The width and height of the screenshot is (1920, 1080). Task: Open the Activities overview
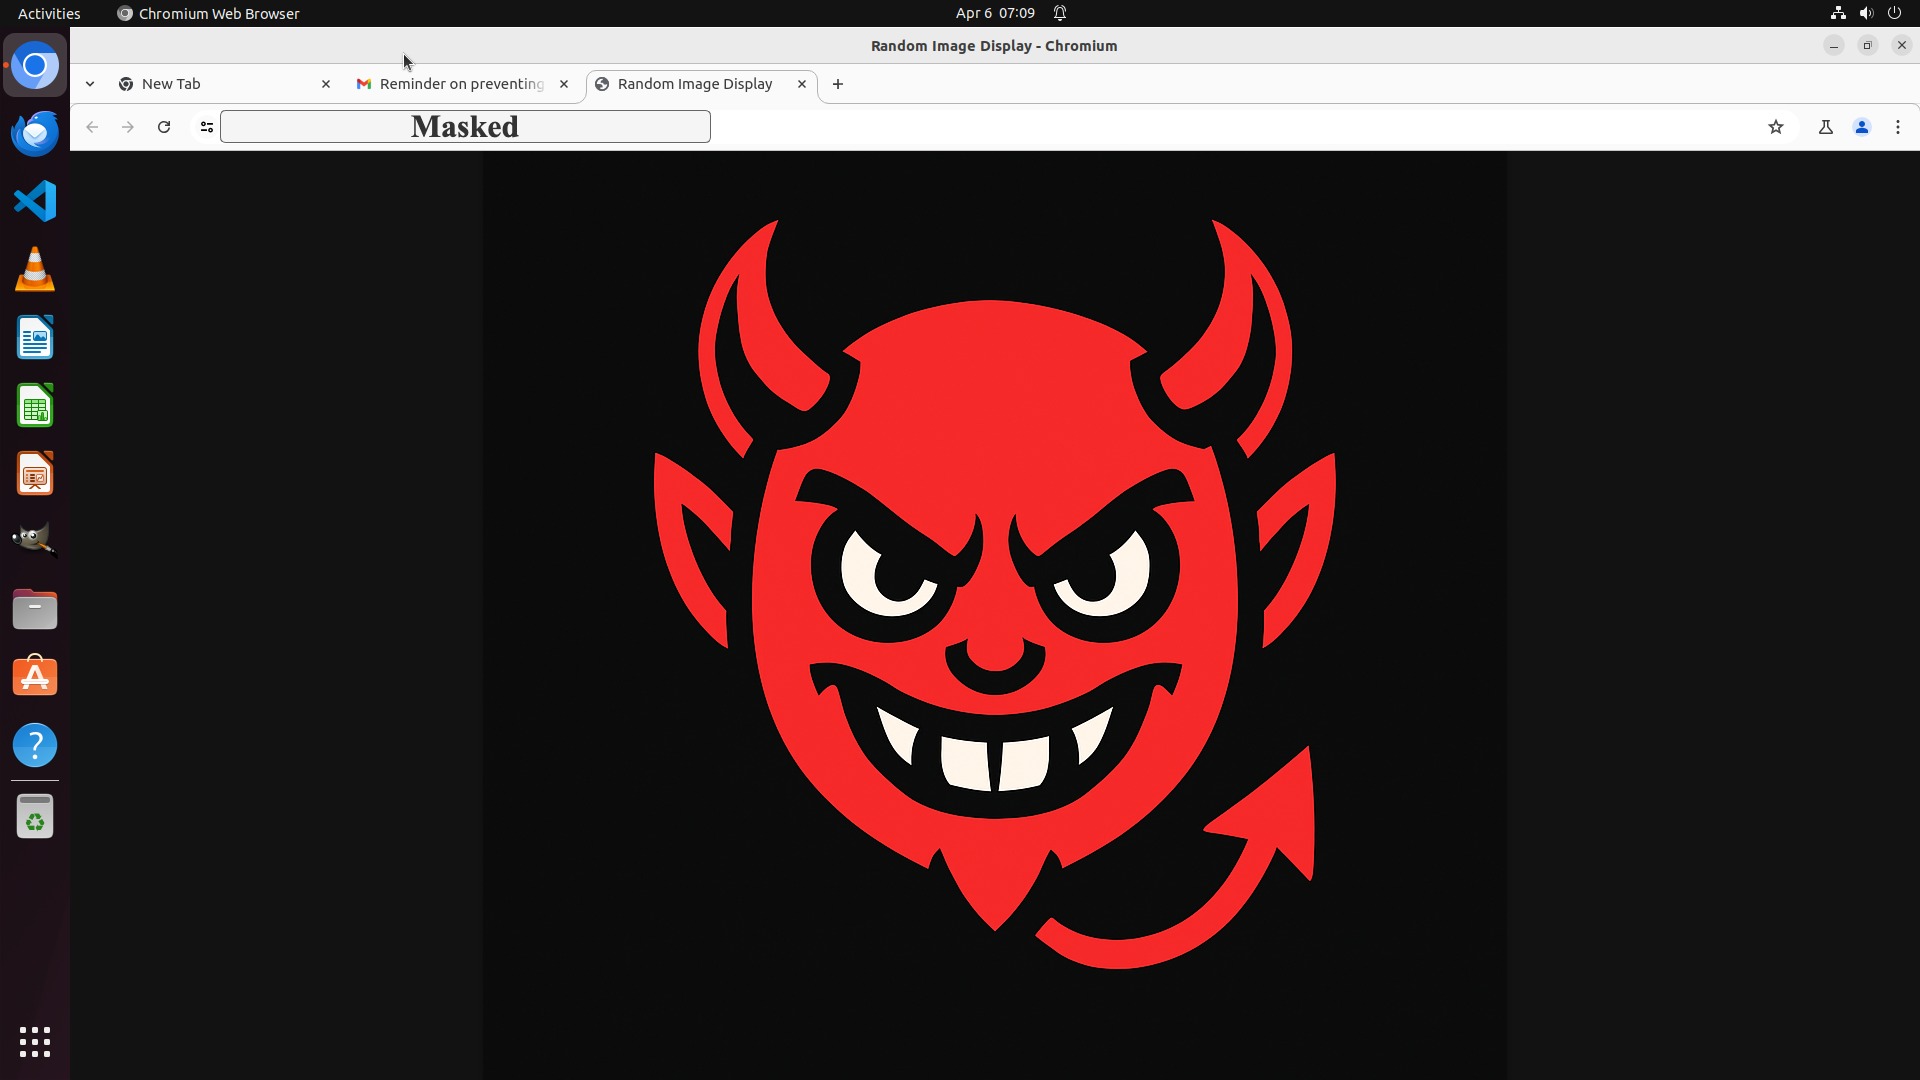pyautogui.click(x=49, y=13)
